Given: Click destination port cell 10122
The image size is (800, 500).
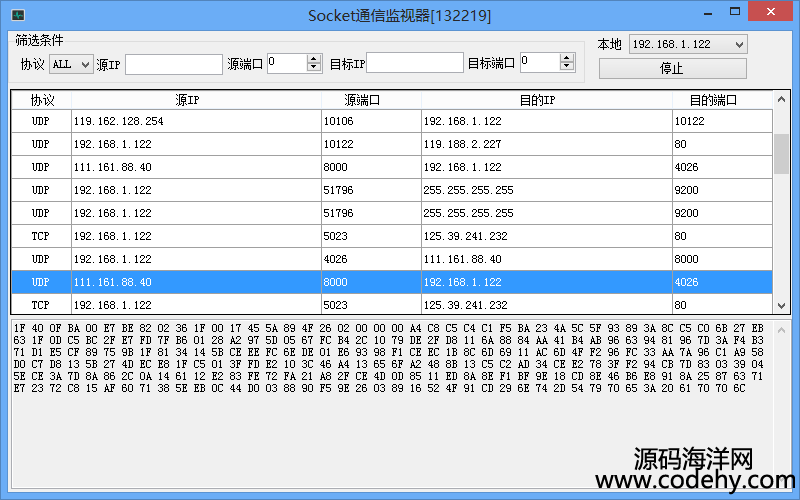Looking at the screenshot, I should coord(722,121).
